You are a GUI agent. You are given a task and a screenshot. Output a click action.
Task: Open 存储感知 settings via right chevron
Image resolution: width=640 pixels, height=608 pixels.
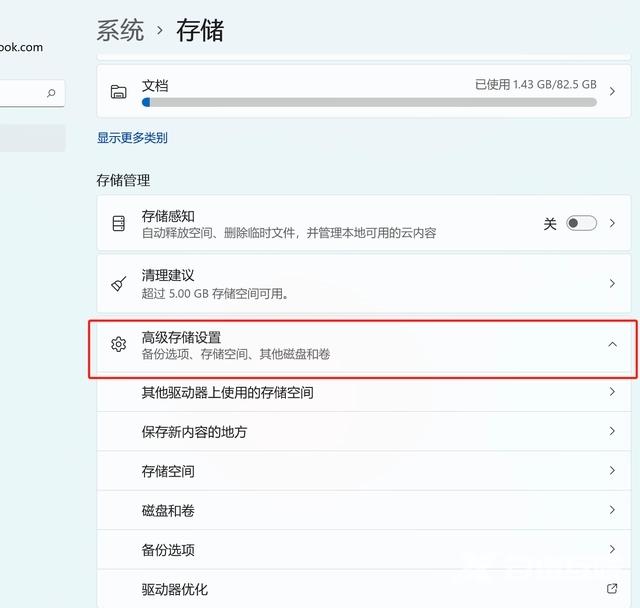click(612, 223)
